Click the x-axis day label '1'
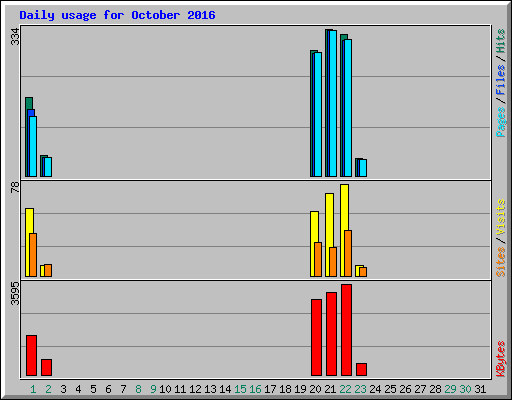The width and height of the screenshot is (512, 400). click(x=33, y=389)
